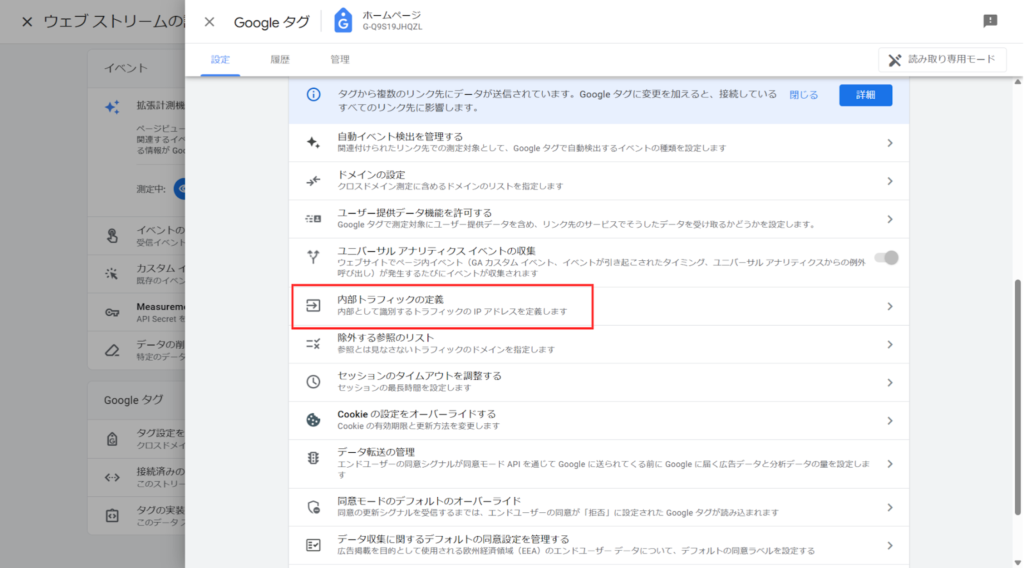Expand 自動イベント検出を管理する with chevron
The height and width of the screenshot is (568, 1024).
(x=889, y=142)
